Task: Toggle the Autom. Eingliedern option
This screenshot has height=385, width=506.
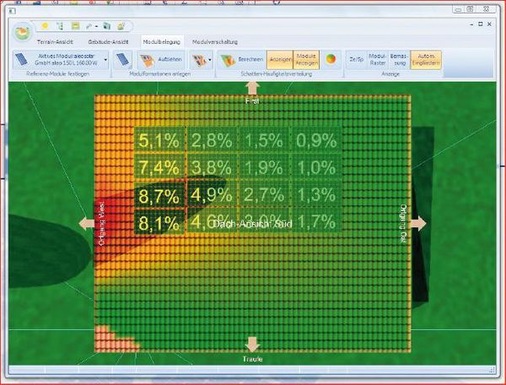Action: coord(426,60)
